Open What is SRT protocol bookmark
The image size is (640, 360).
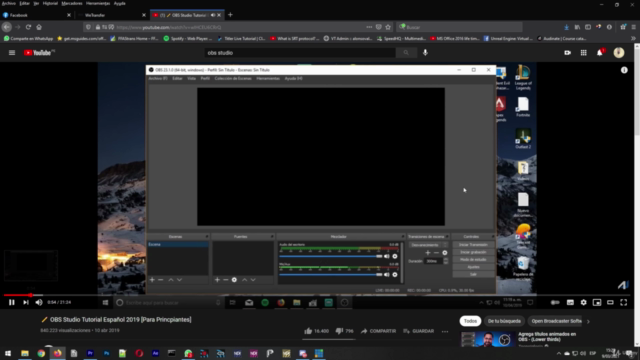click(294, 38)
